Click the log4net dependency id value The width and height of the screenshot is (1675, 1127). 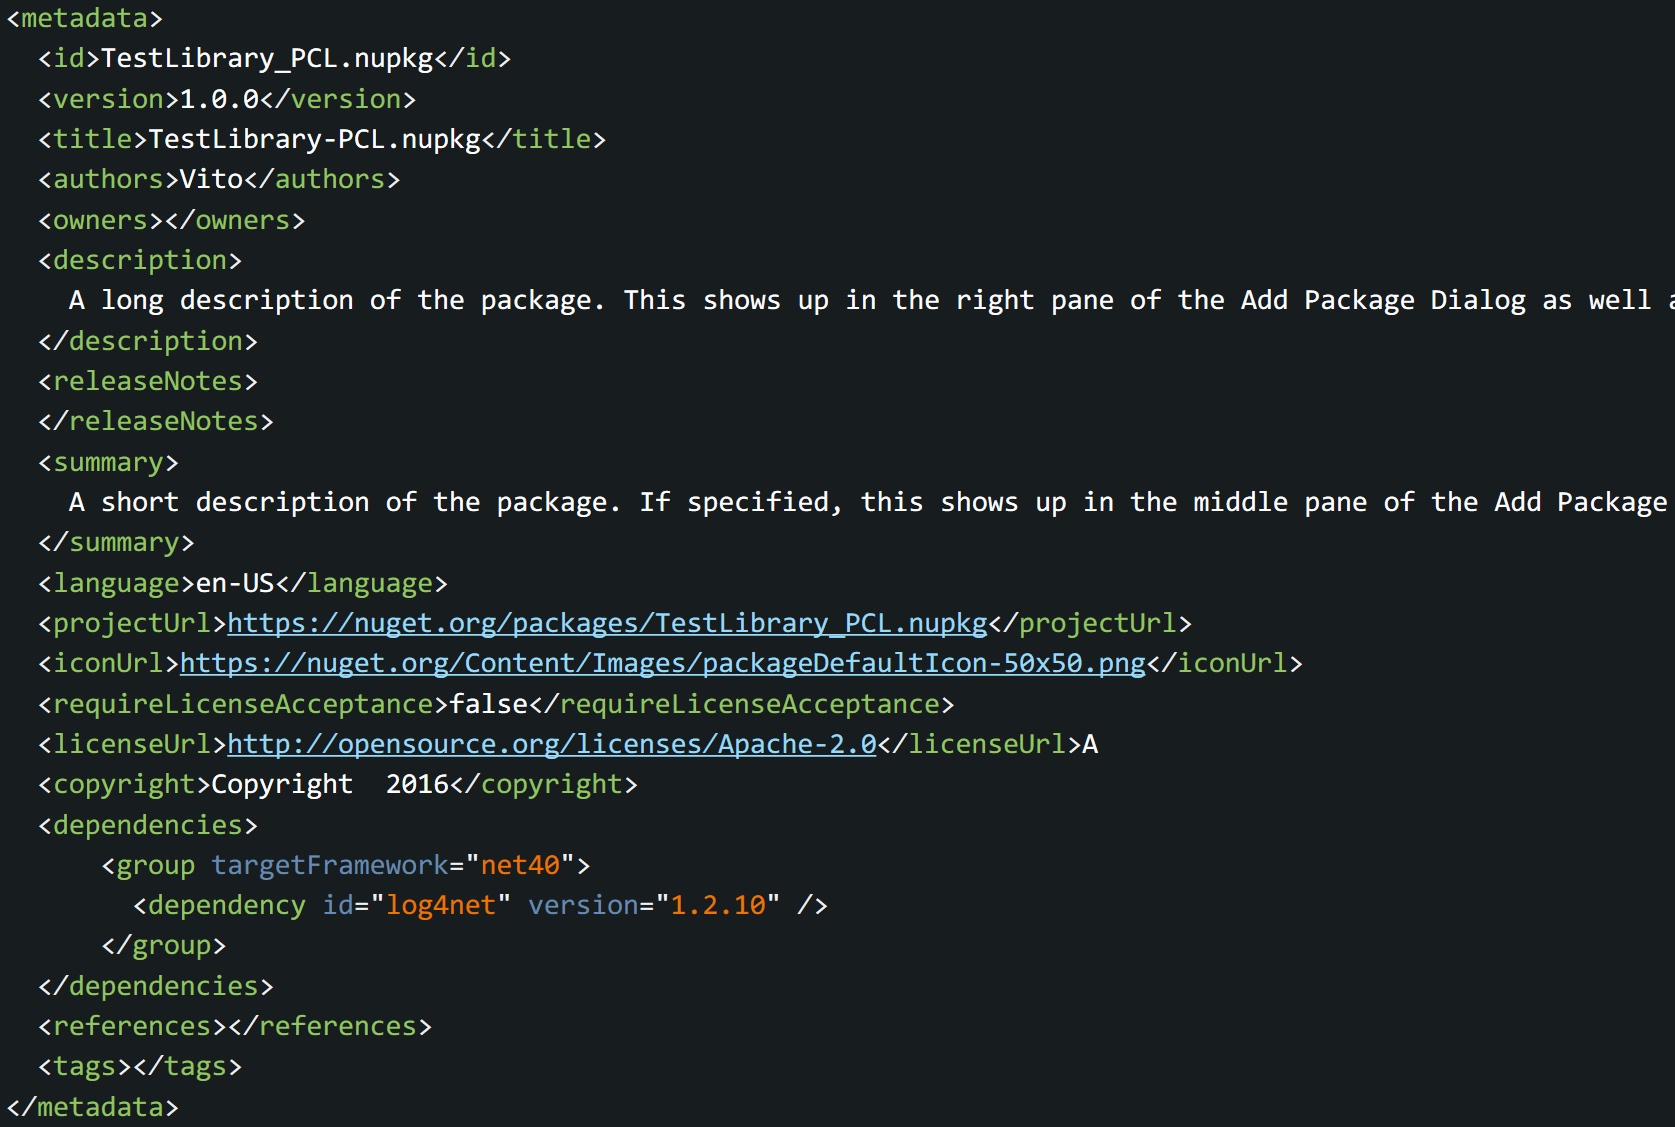click(x=440, y=905)
